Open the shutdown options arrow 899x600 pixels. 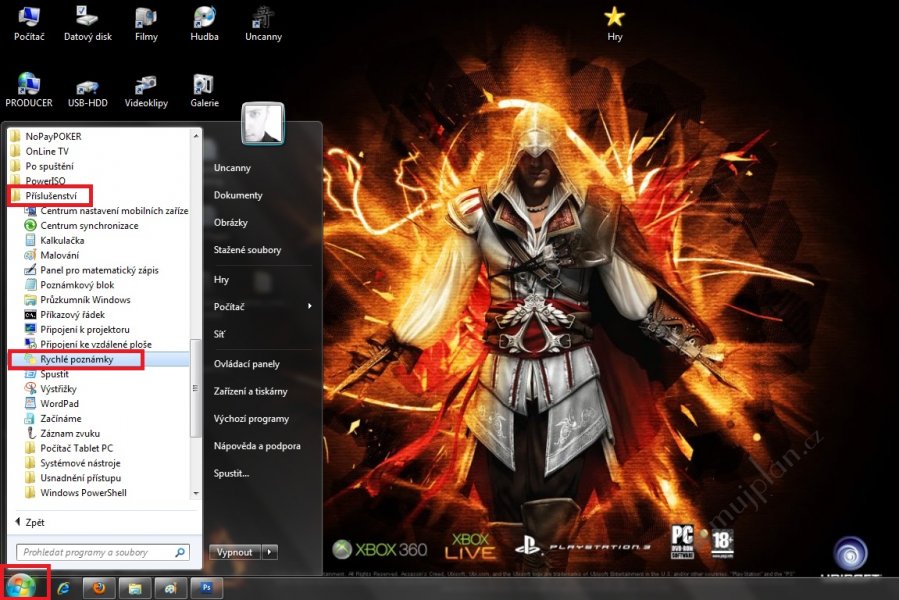(x=269, y=552)
